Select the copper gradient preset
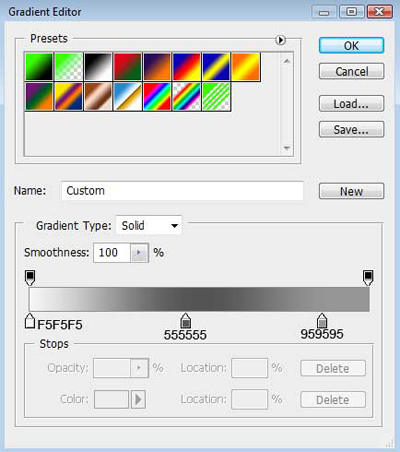400x452 pixels. [98, 96]
